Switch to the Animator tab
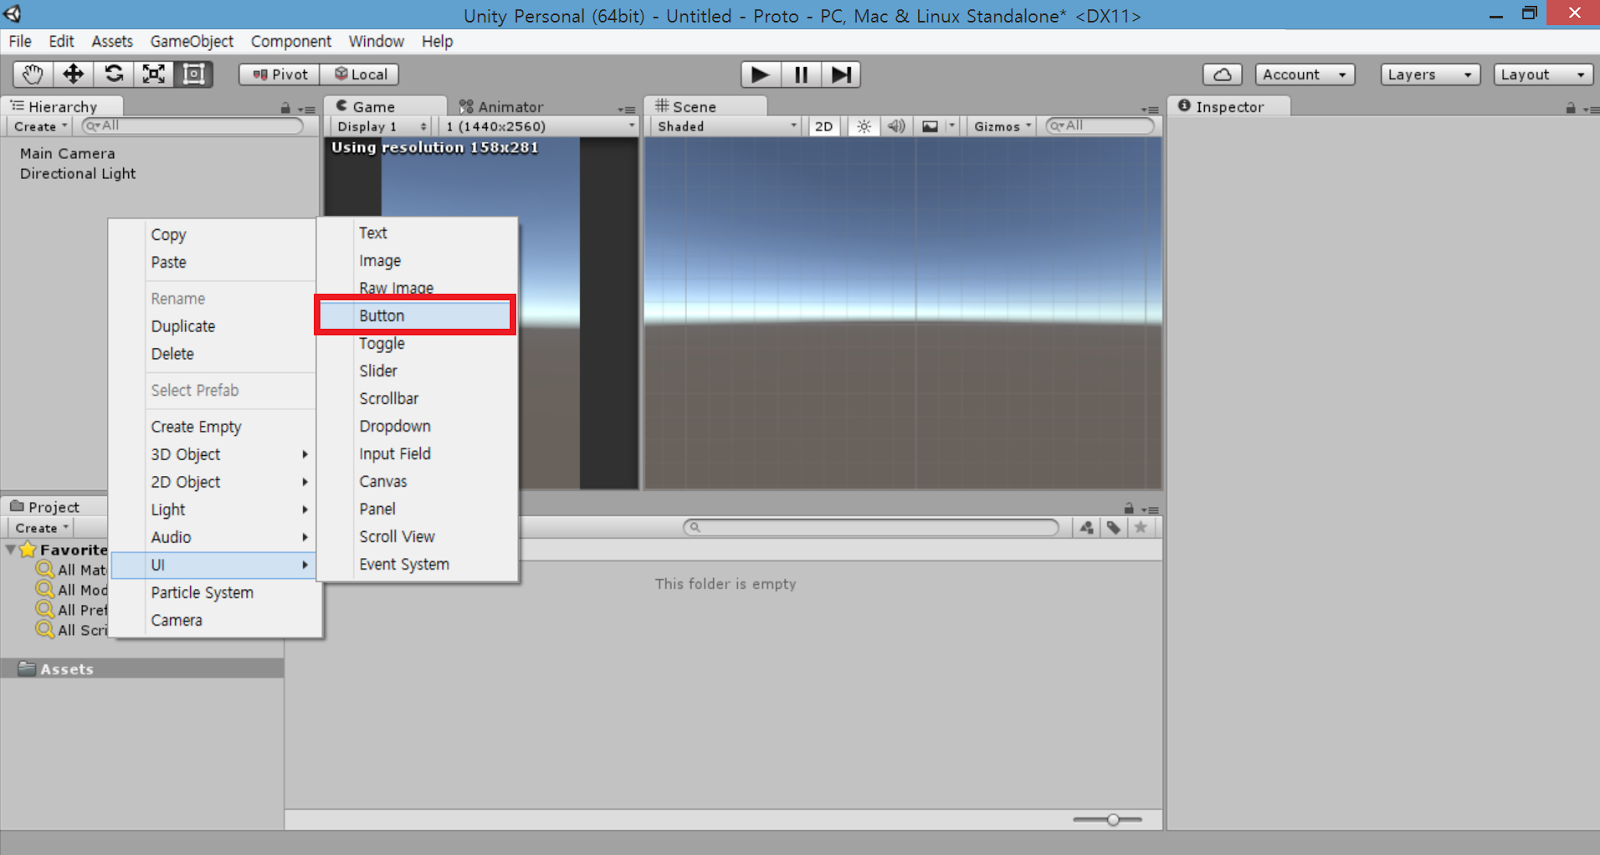The image size is (1600, 855). (501, 107)
